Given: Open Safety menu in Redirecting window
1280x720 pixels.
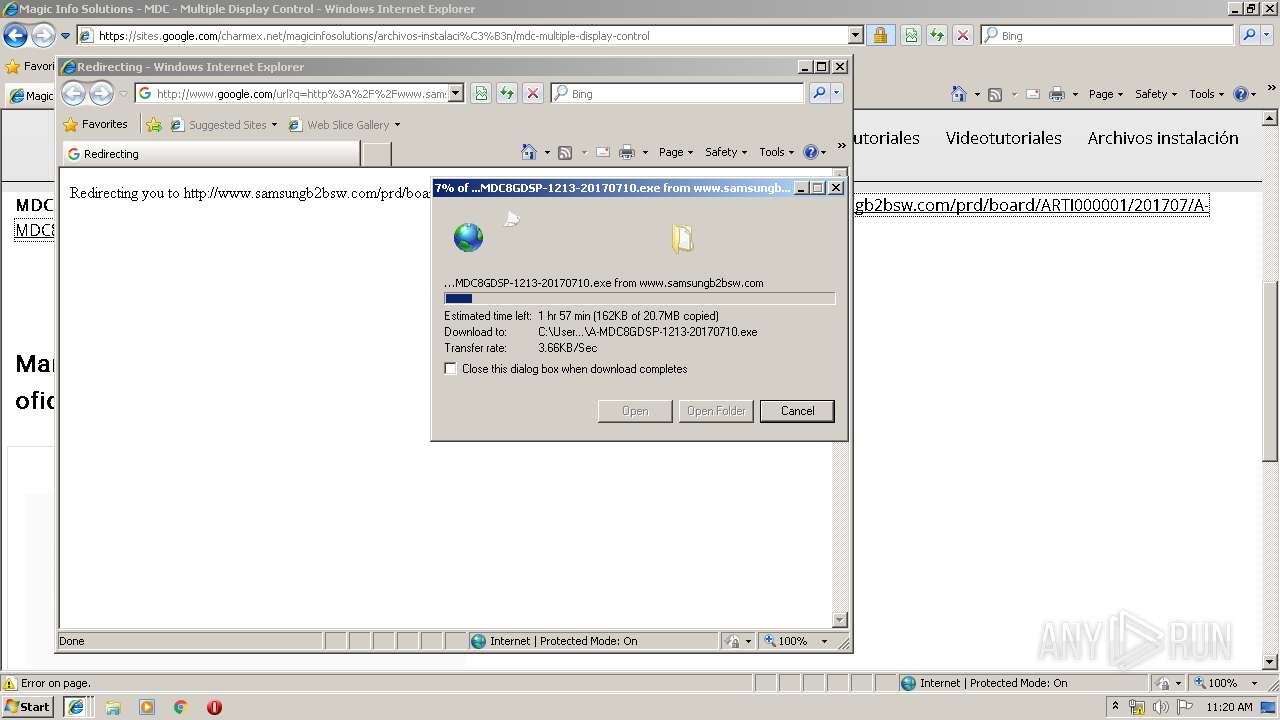Looking at the screenshot, I should 726,152.
